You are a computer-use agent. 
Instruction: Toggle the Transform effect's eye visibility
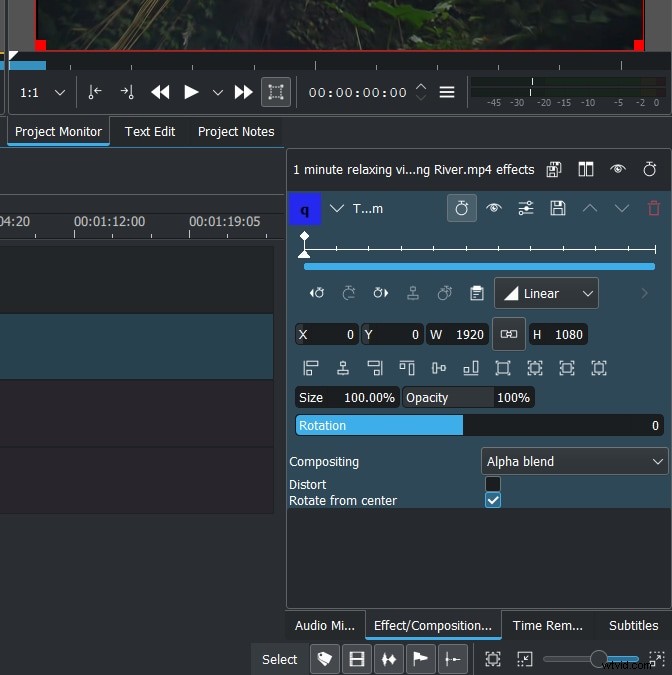coord(493,208)
